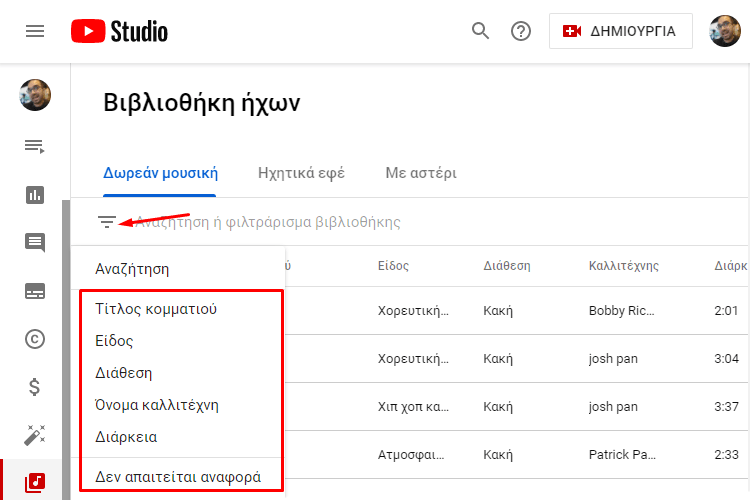Open the search magnifier icon
The height and width of the screenshot is (500, 750).
click(480, 31)
